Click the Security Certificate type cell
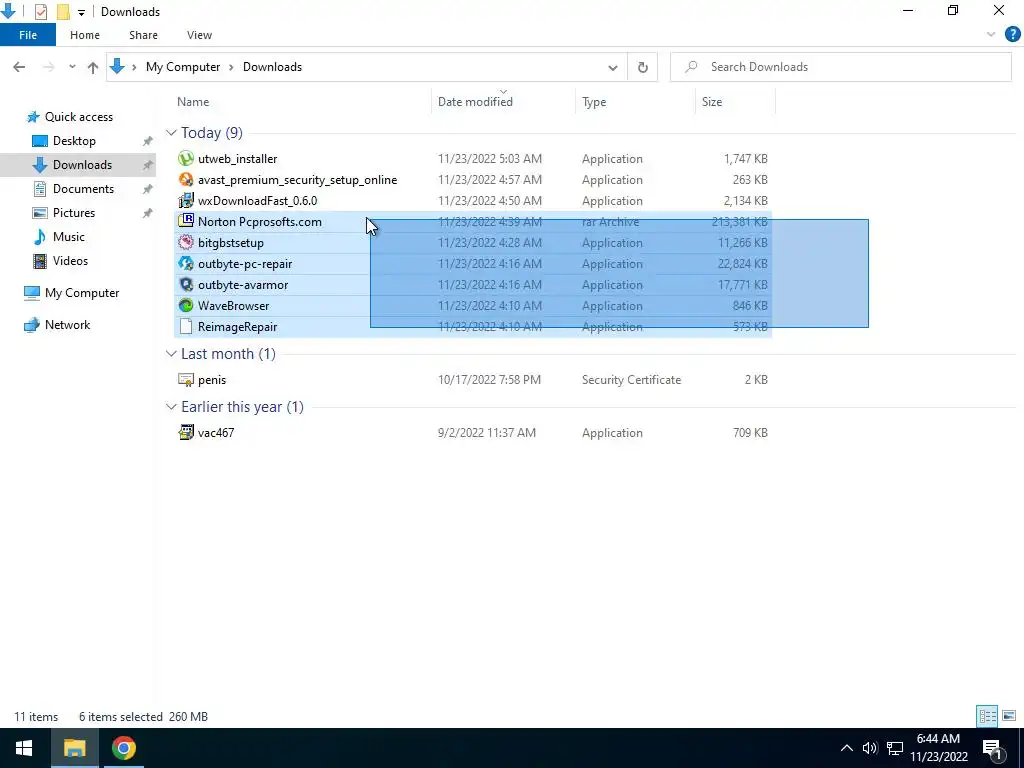This screenshot has height=768, width=1024. [x=632, y=379]
